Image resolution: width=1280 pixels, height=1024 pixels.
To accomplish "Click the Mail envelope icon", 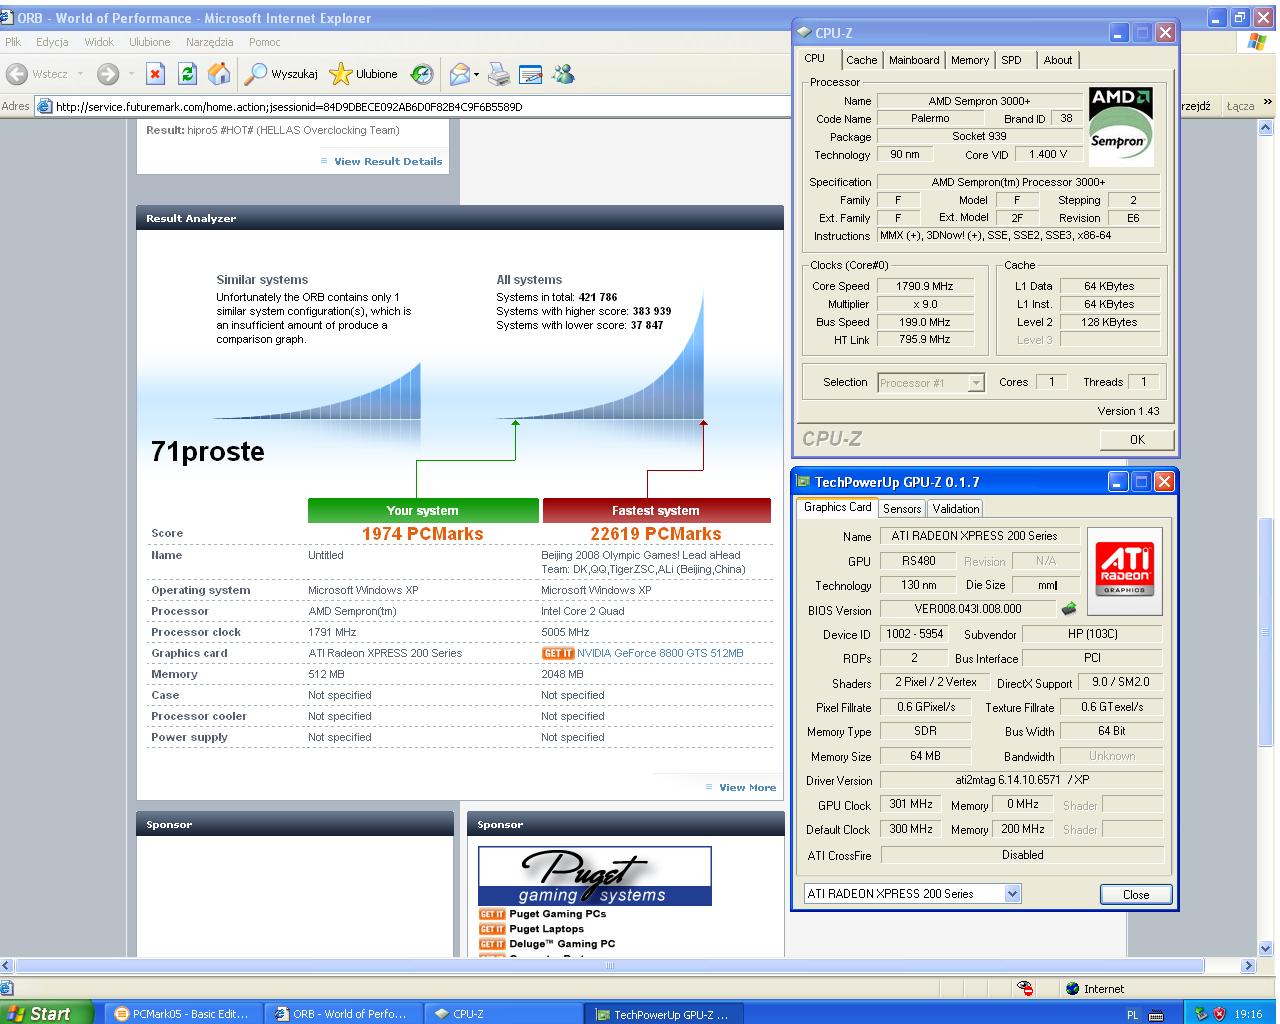I will (x=459, y=74).
